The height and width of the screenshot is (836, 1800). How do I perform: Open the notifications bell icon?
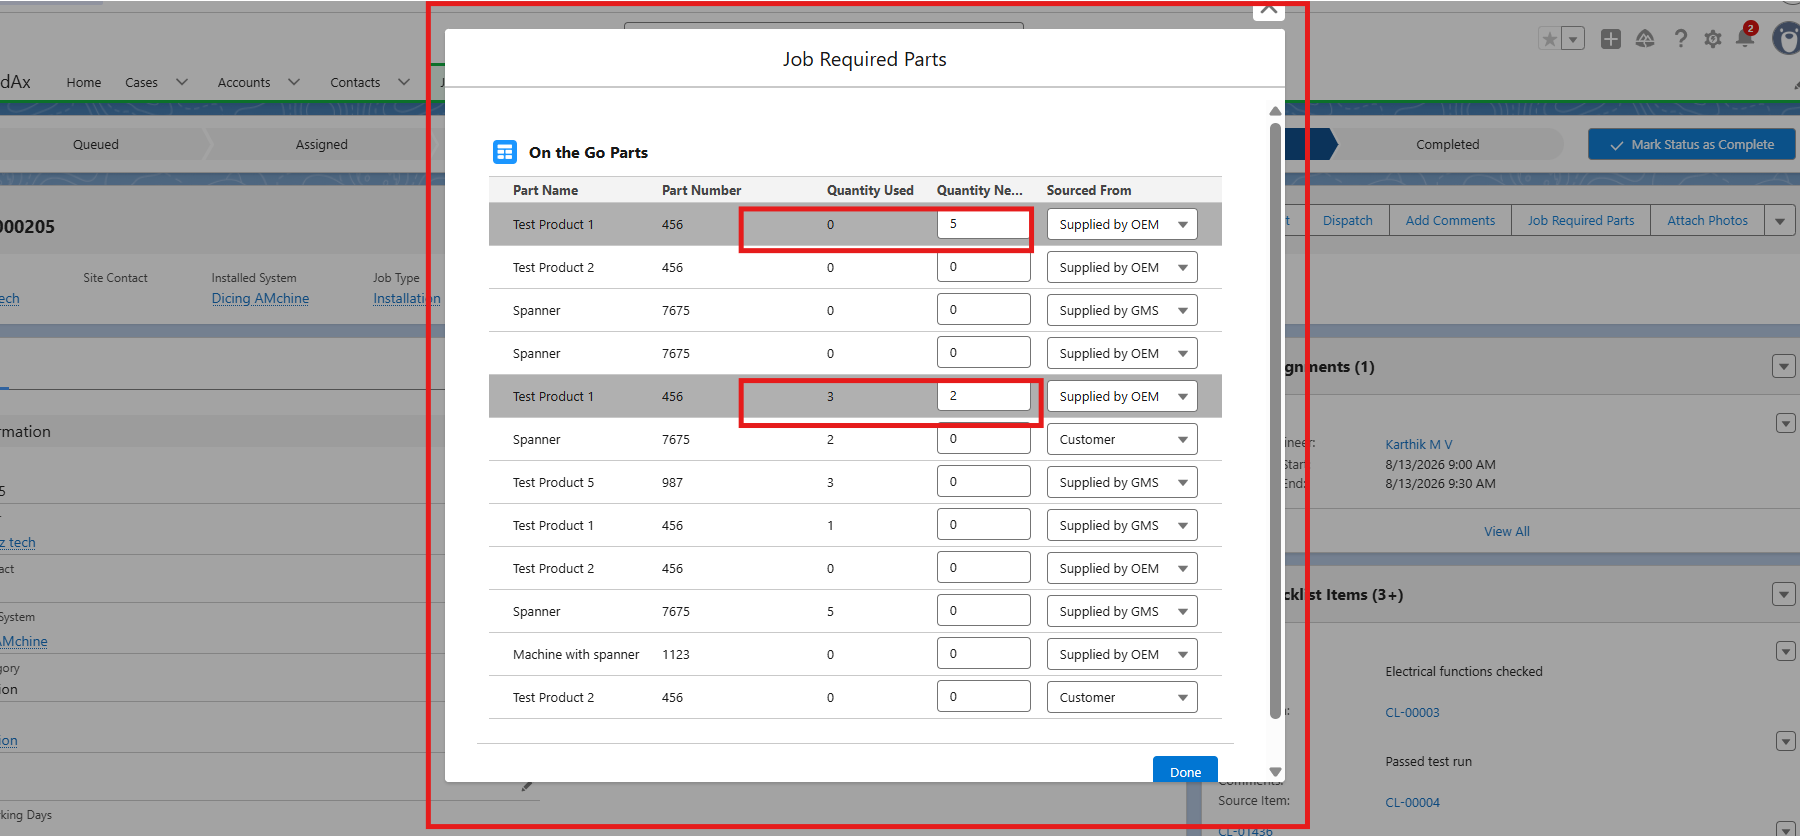coord(1745,39)
